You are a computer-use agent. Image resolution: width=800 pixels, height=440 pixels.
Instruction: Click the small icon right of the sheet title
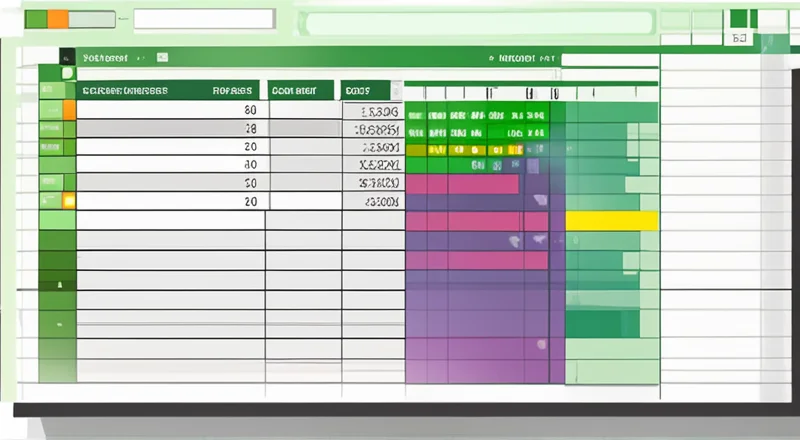coord(162,59)
